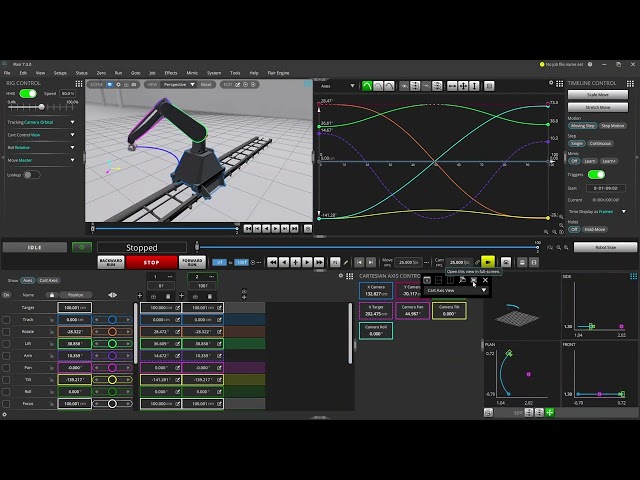Open graph panel settings gear icon
The image size is (640, 480).
pos(551,83)
